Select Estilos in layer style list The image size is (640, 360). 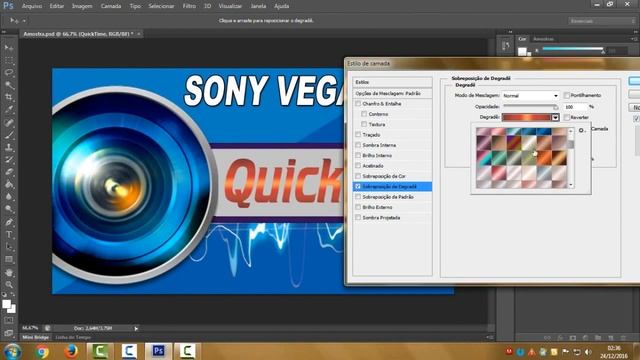point(392,82)
